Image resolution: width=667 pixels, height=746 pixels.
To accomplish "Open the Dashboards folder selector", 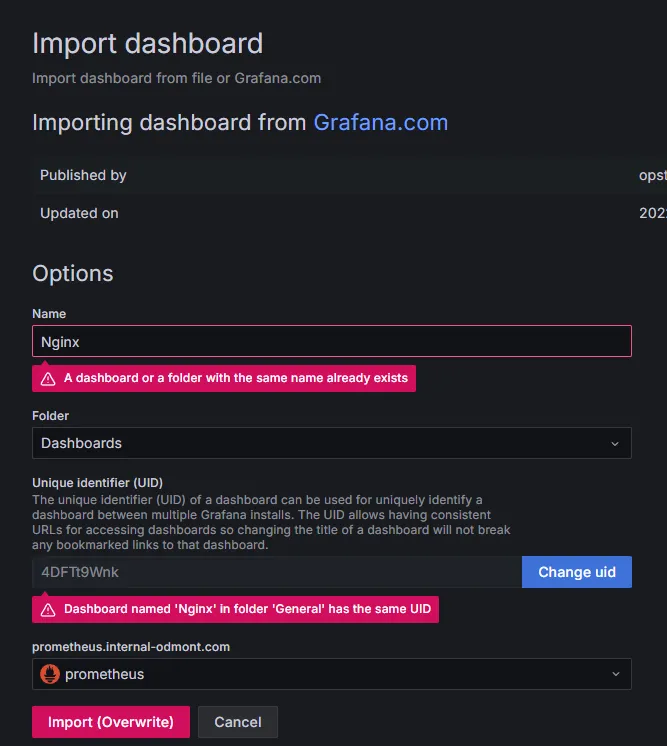I will 332,443.
